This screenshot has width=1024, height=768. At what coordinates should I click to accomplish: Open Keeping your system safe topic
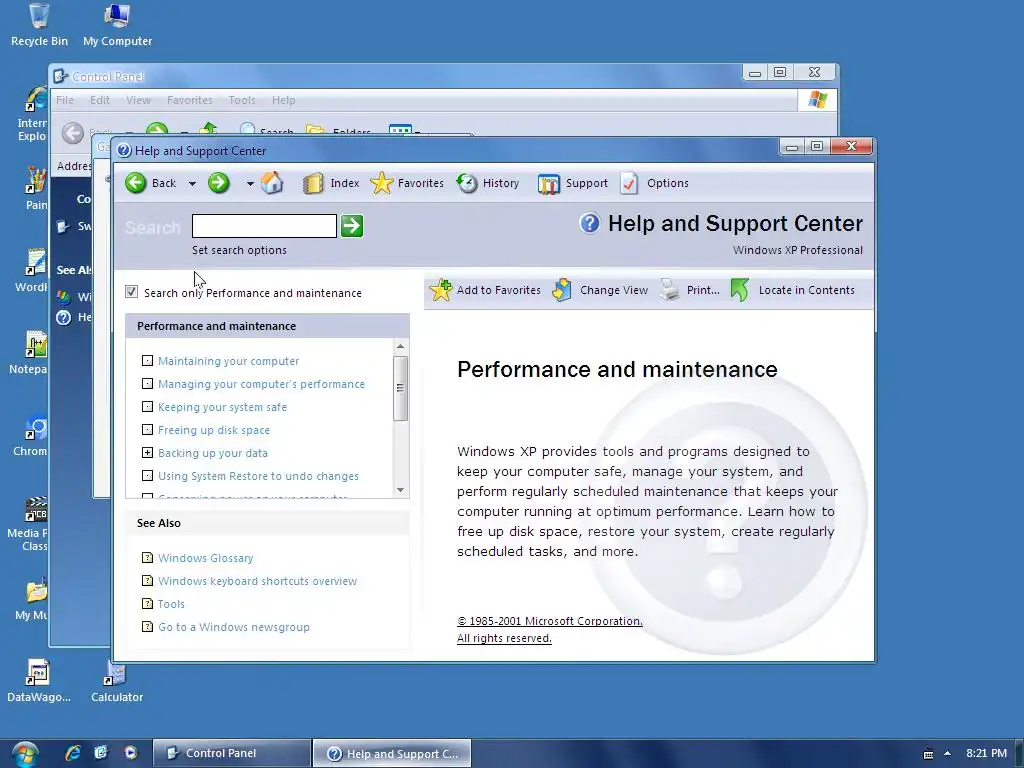point(222,407)
